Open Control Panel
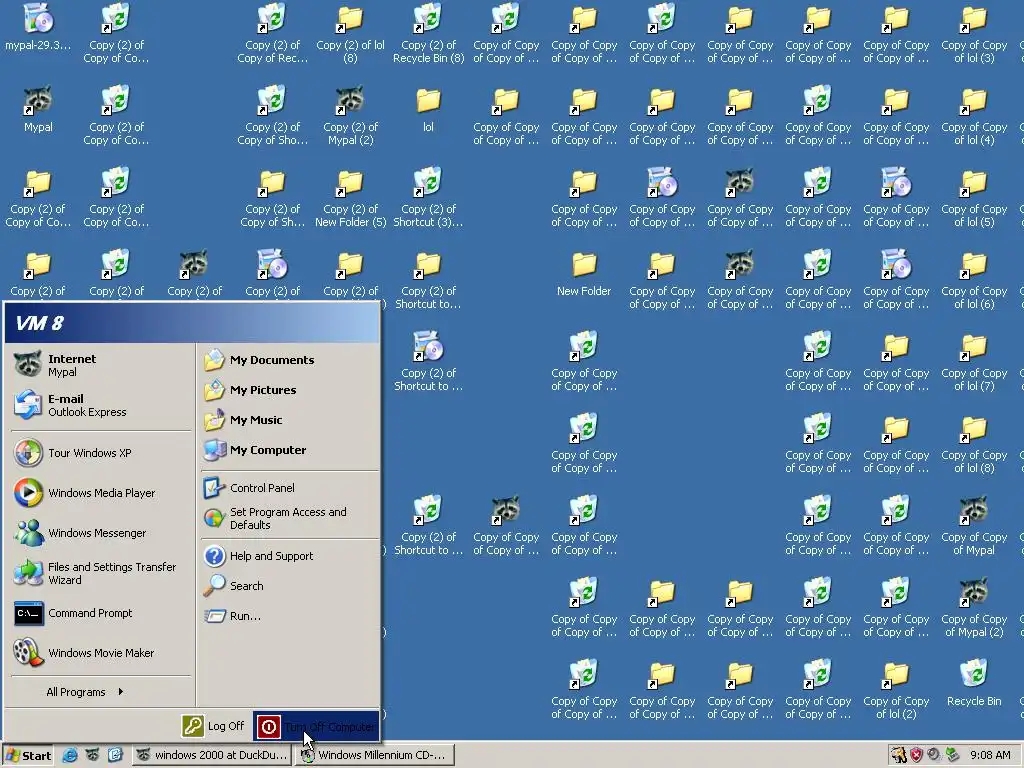The height and width of the screenshot is (768, 1024). point(289,488)
